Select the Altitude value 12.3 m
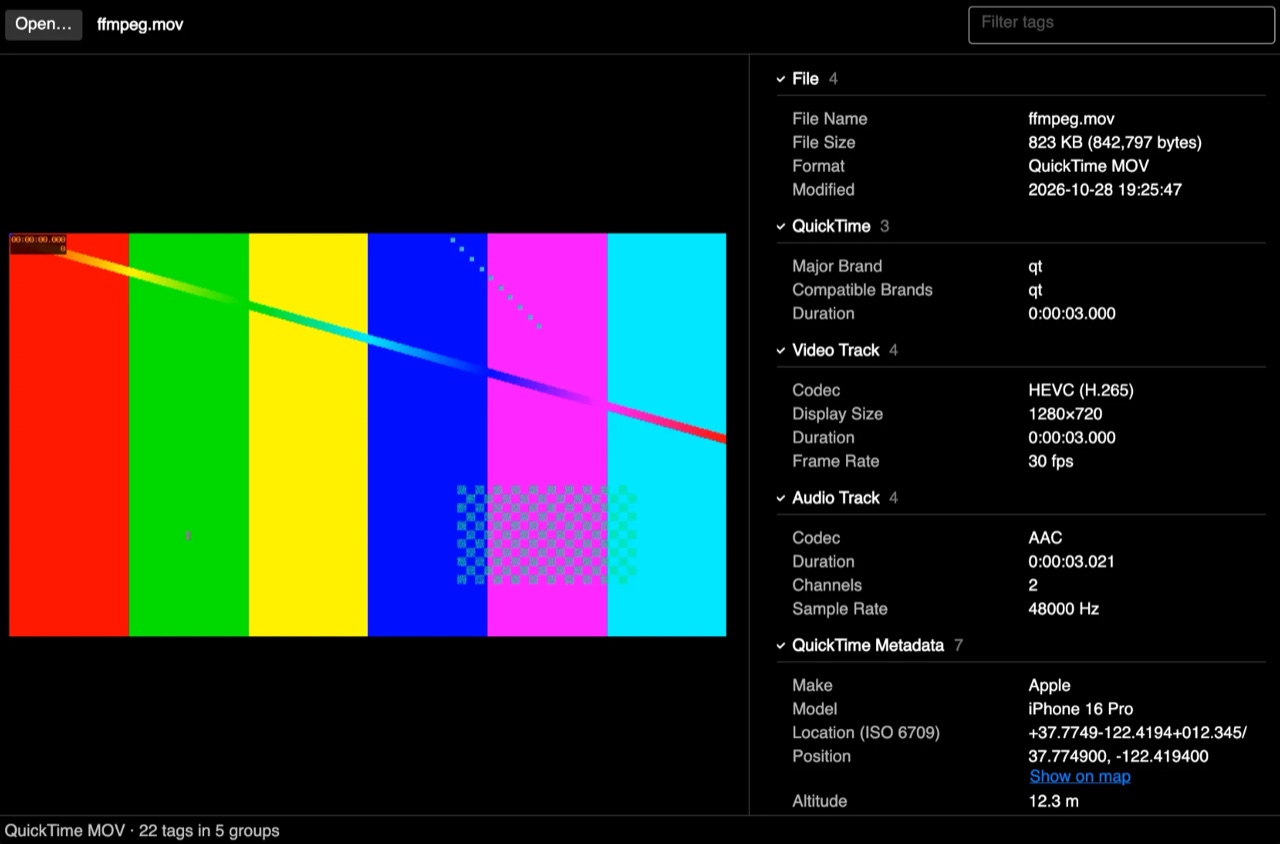The height and width of the screenshot is (844, 1280). 1053,801
